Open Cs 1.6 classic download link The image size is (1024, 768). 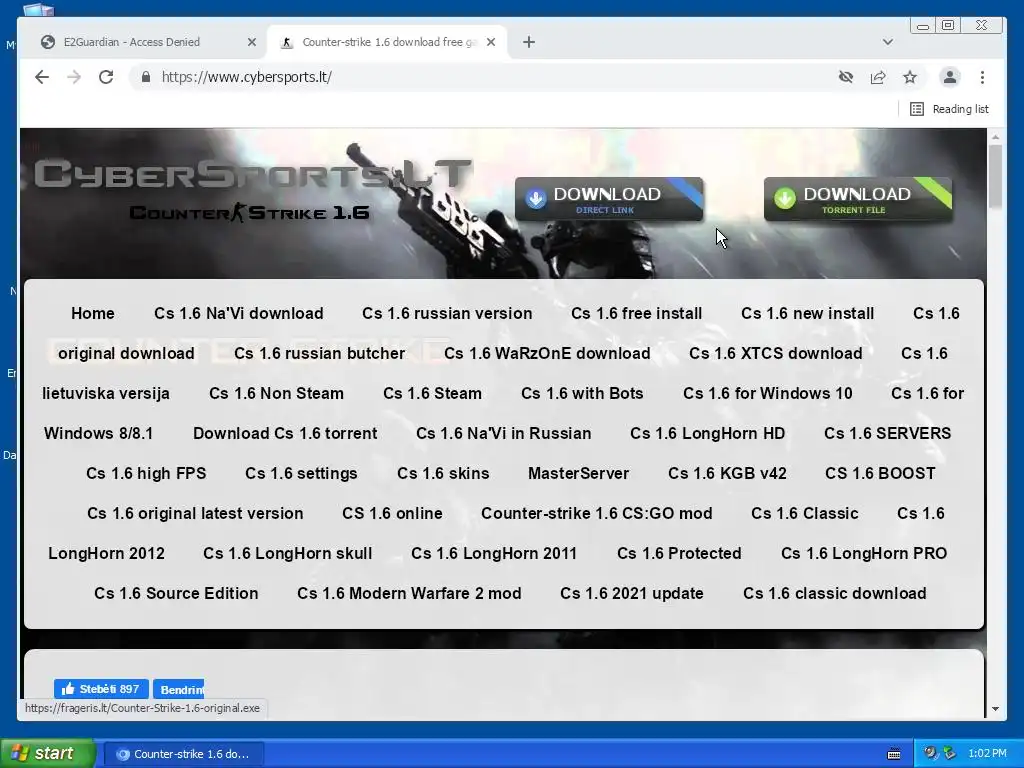point(835,593)
